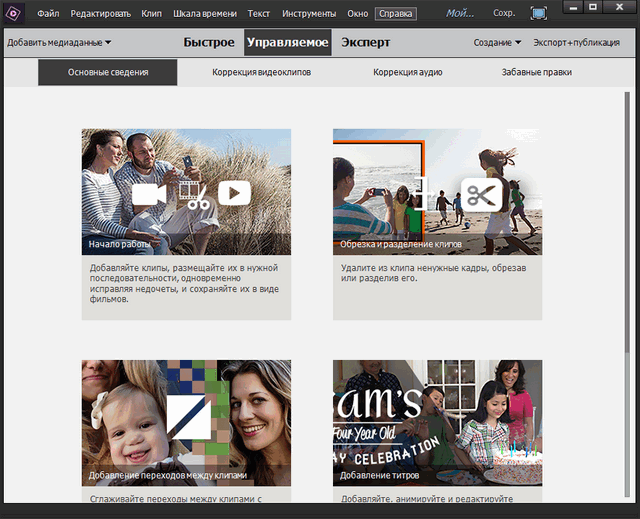Click the Сохр. save button
Viewport: 640px width, 519px height.
(x=506, y=14)
